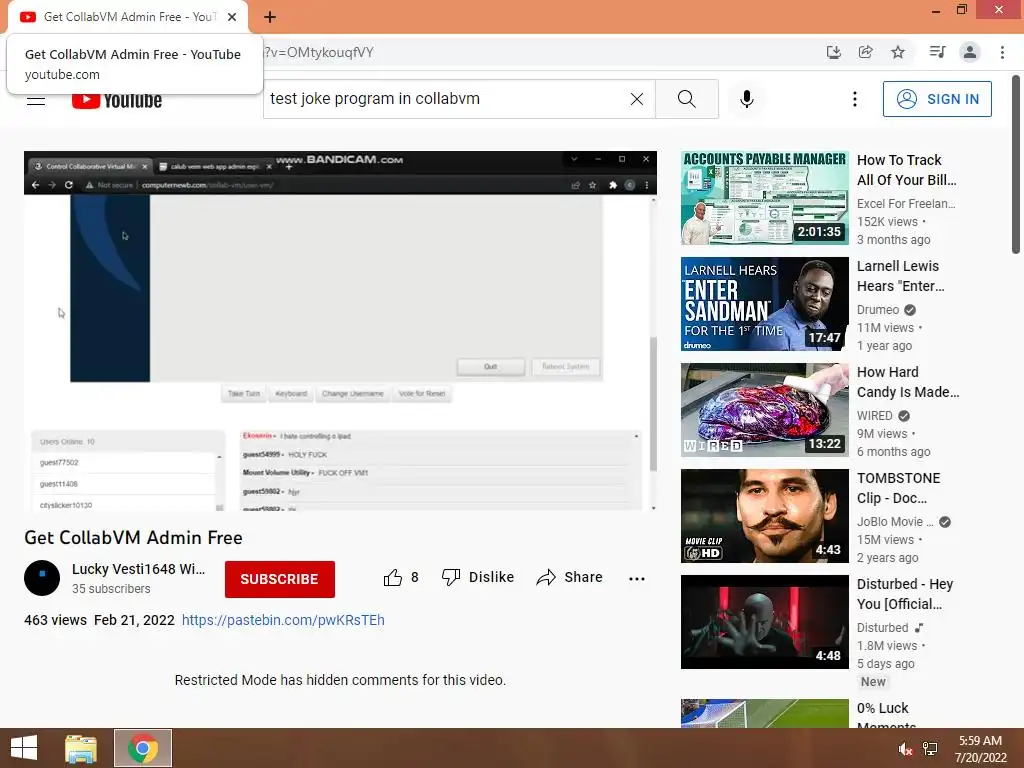Open the Chrome profile avatar
This screenshot has width=1024, height=768.
(970, 52)
